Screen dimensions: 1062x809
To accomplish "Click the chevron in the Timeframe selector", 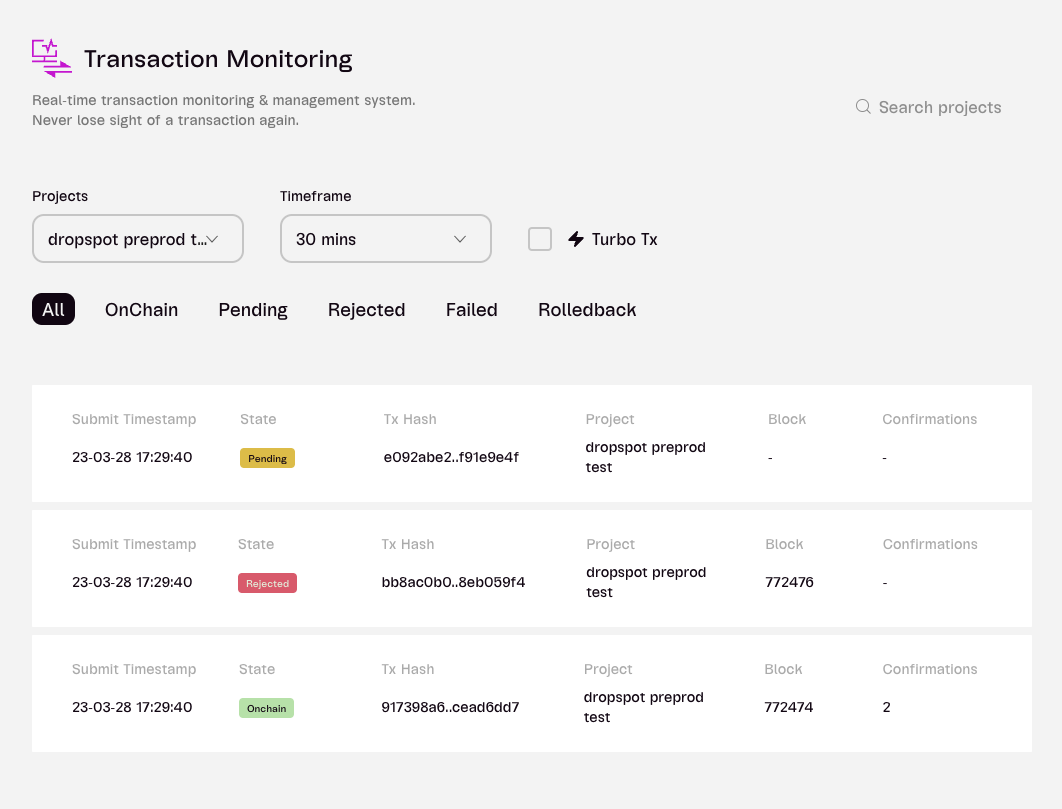I will click(460, 239).
